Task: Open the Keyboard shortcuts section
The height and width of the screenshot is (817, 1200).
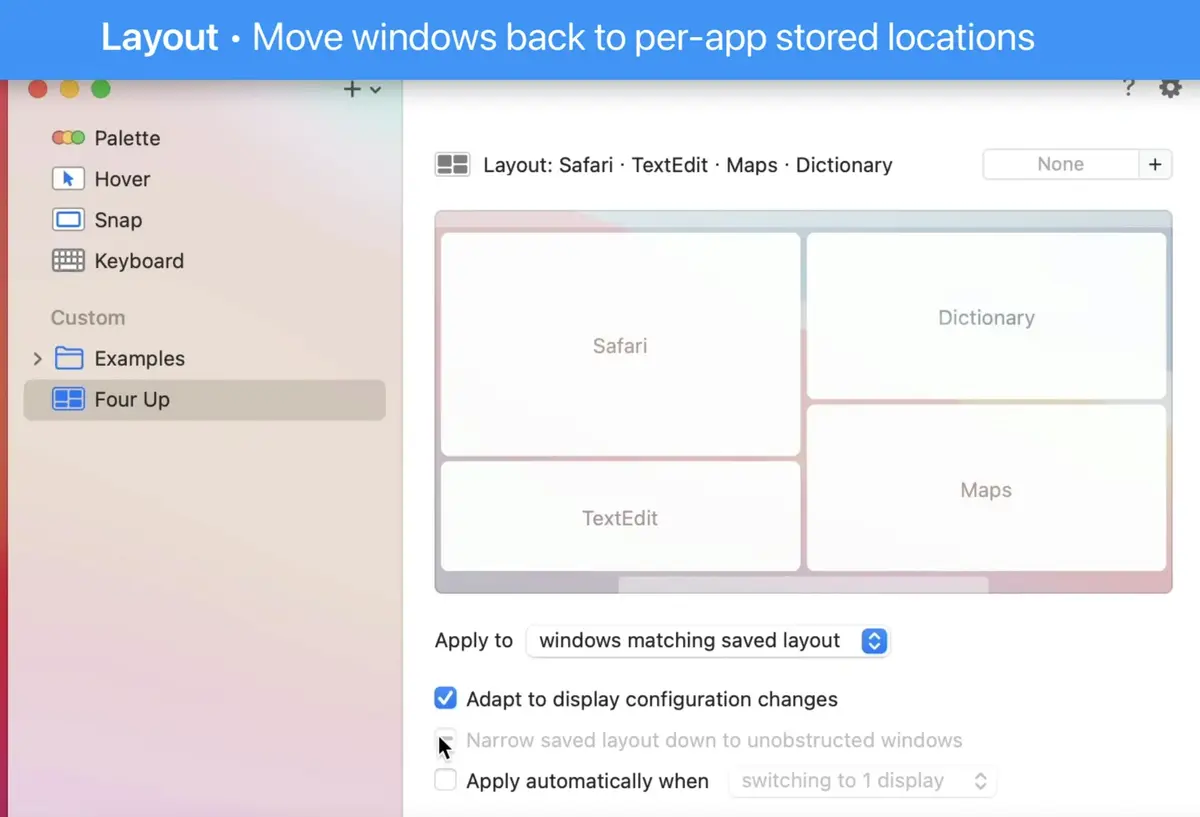Action: (140, 261)
